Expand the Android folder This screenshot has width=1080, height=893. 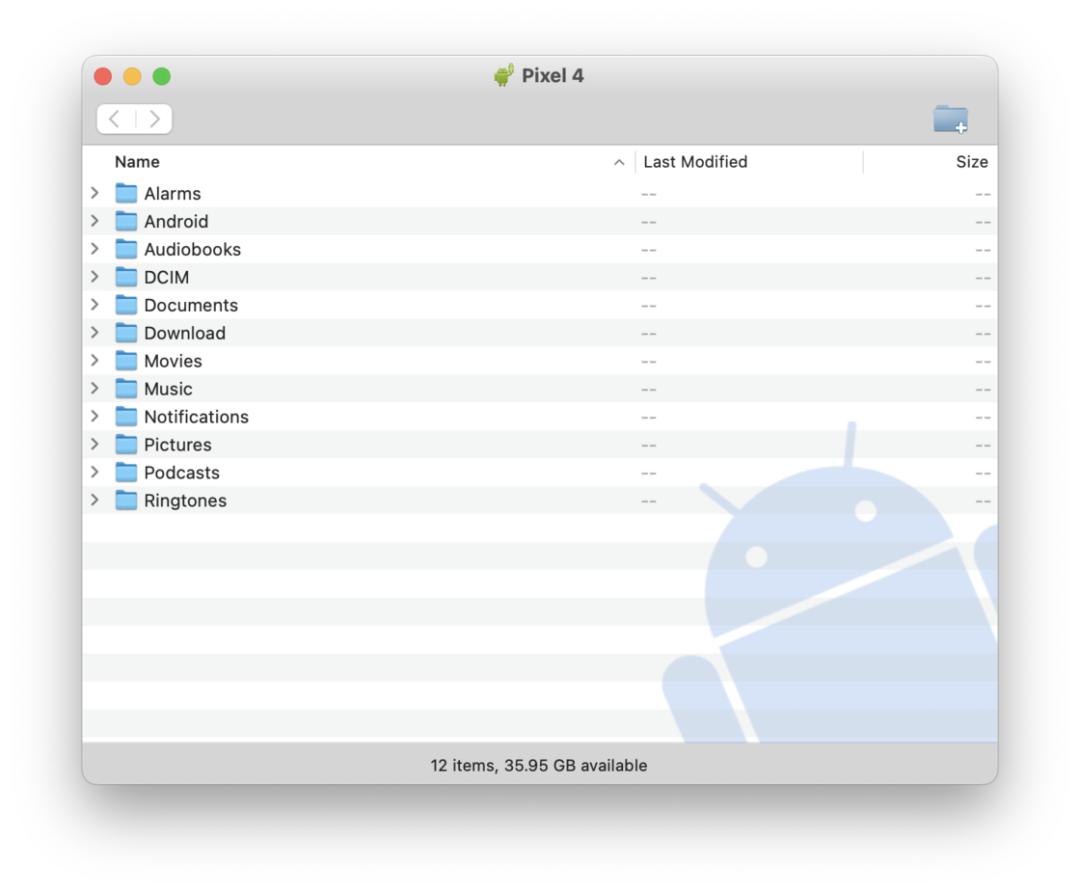click(x=95, y=221)
